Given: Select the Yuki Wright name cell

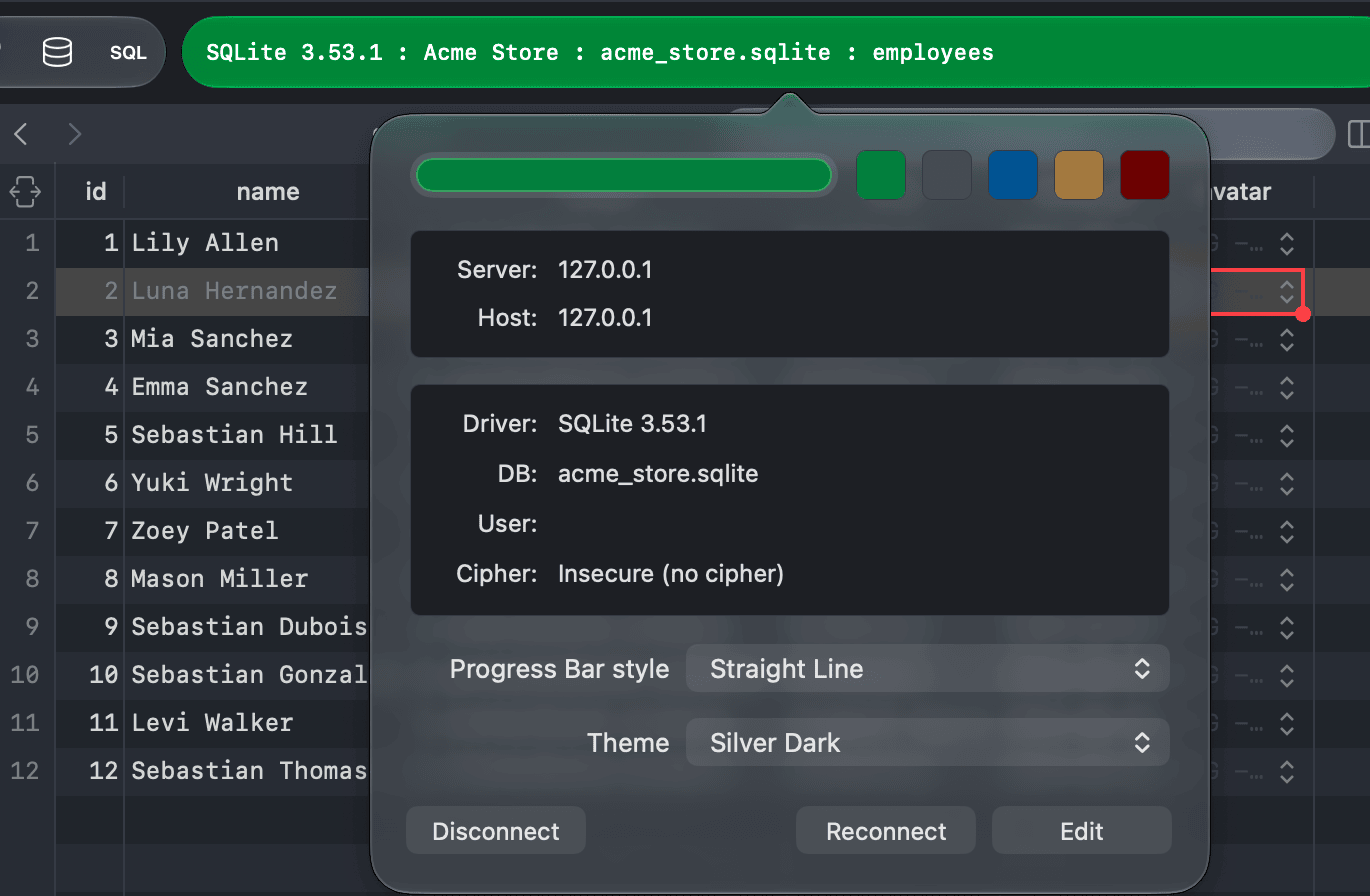Looking at the screenshot, I should [248, 483].
